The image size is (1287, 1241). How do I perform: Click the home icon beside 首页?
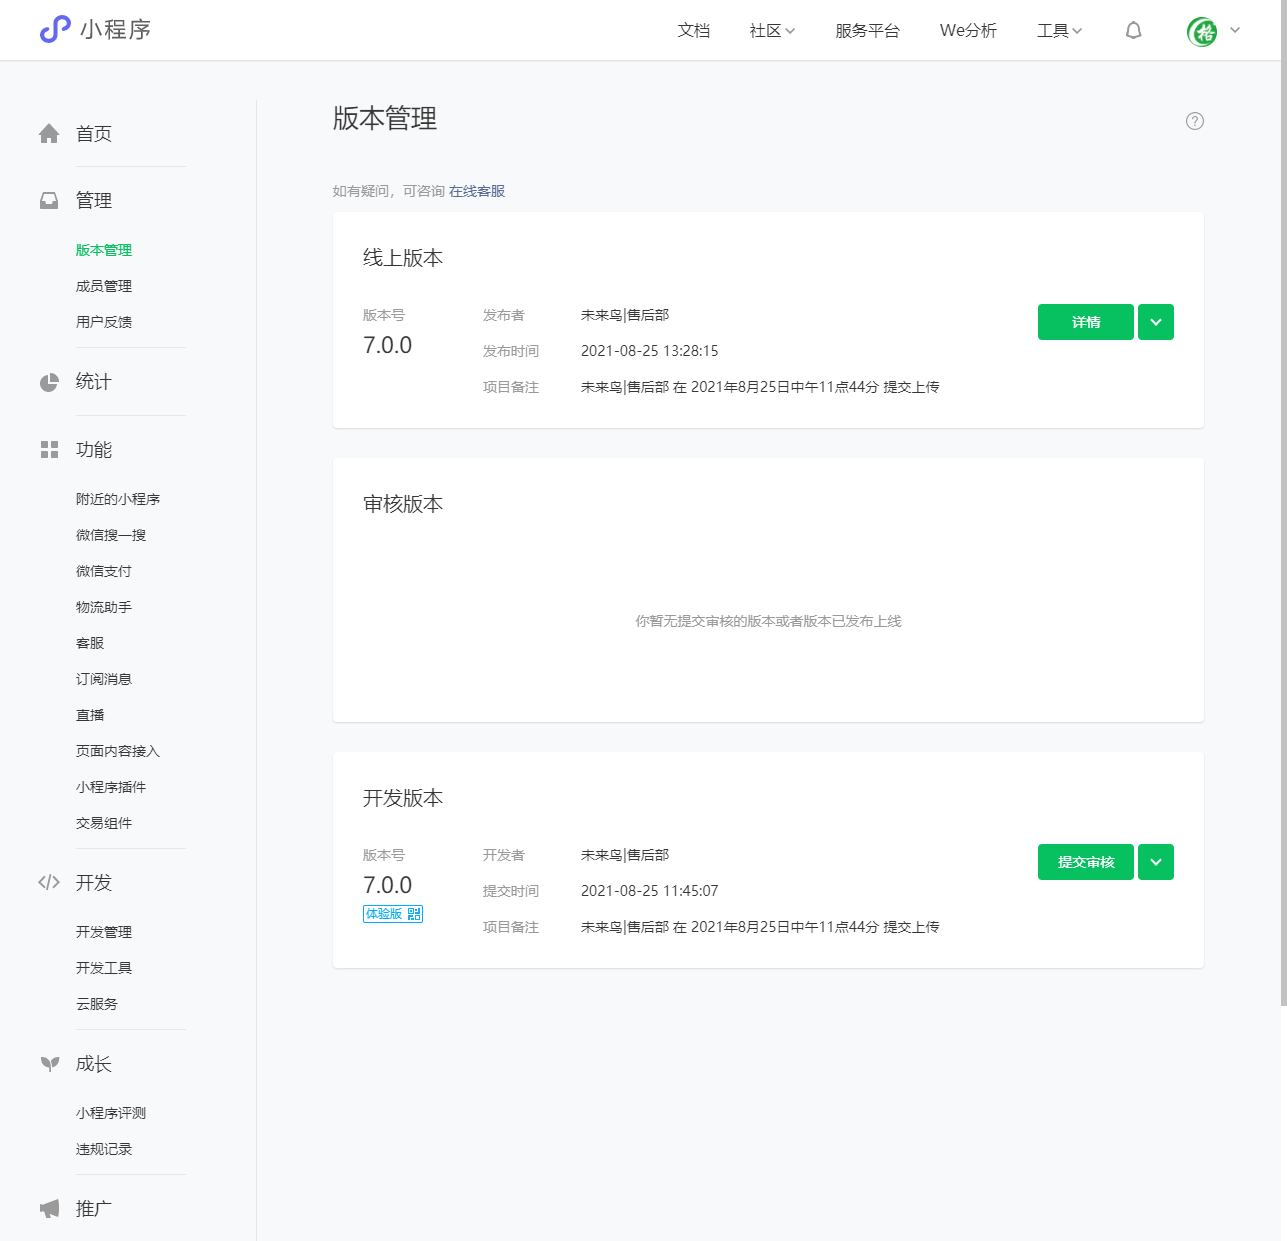click(49, 134)
